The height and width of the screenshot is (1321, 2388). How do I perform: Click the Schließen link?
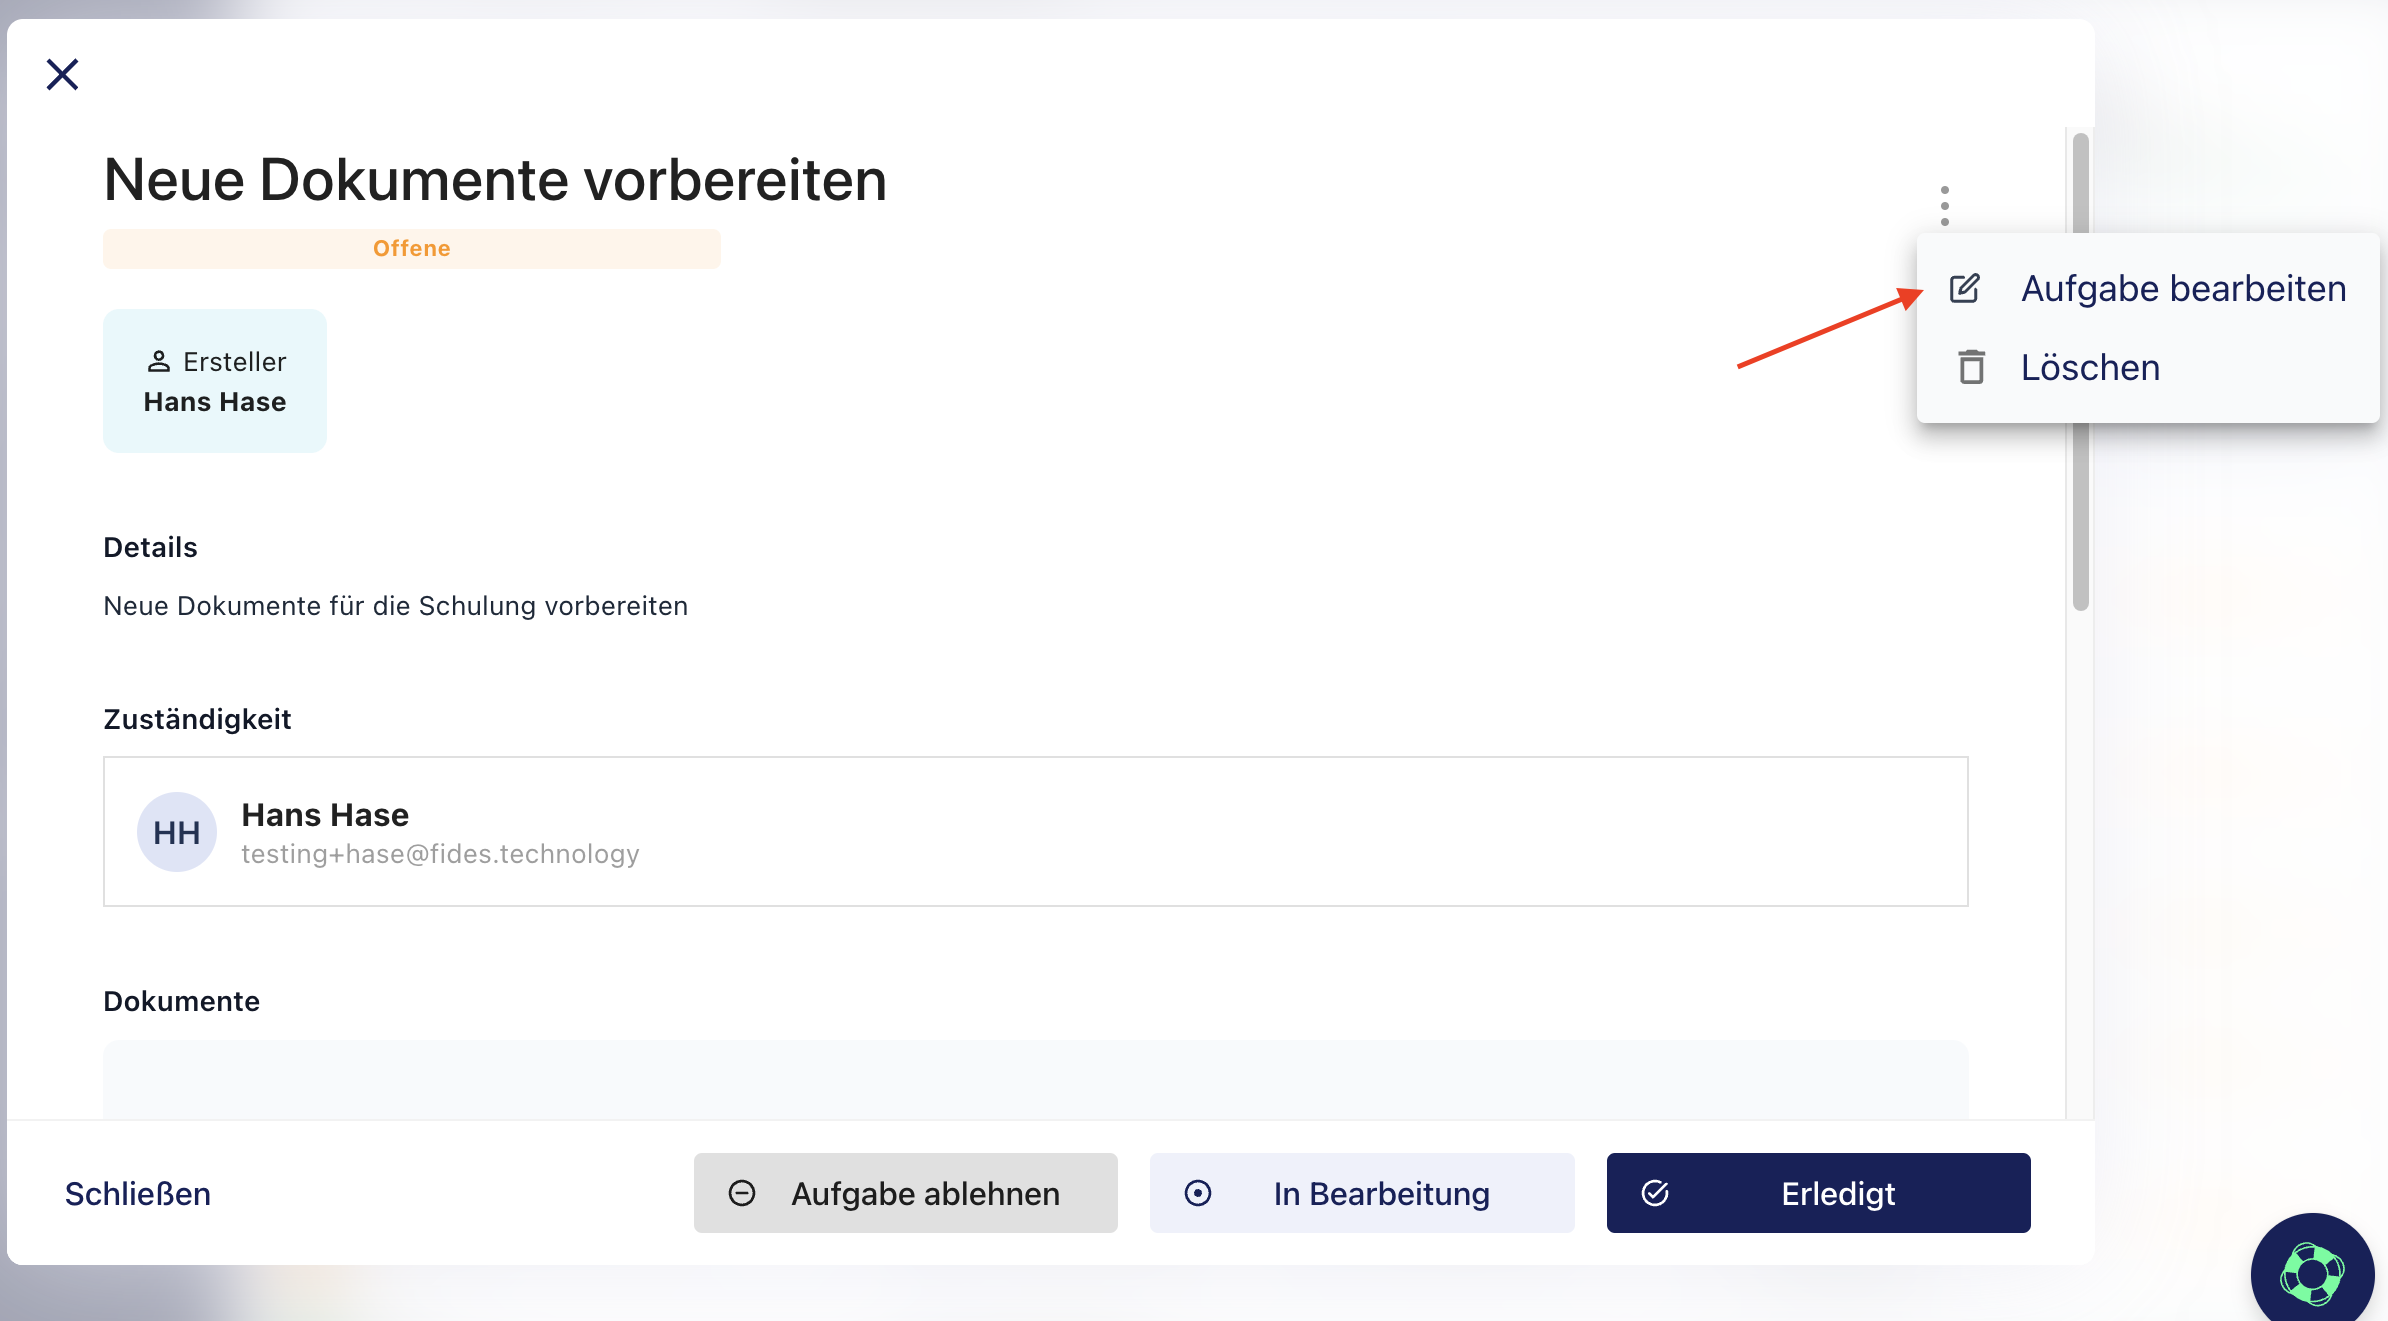138,1193
